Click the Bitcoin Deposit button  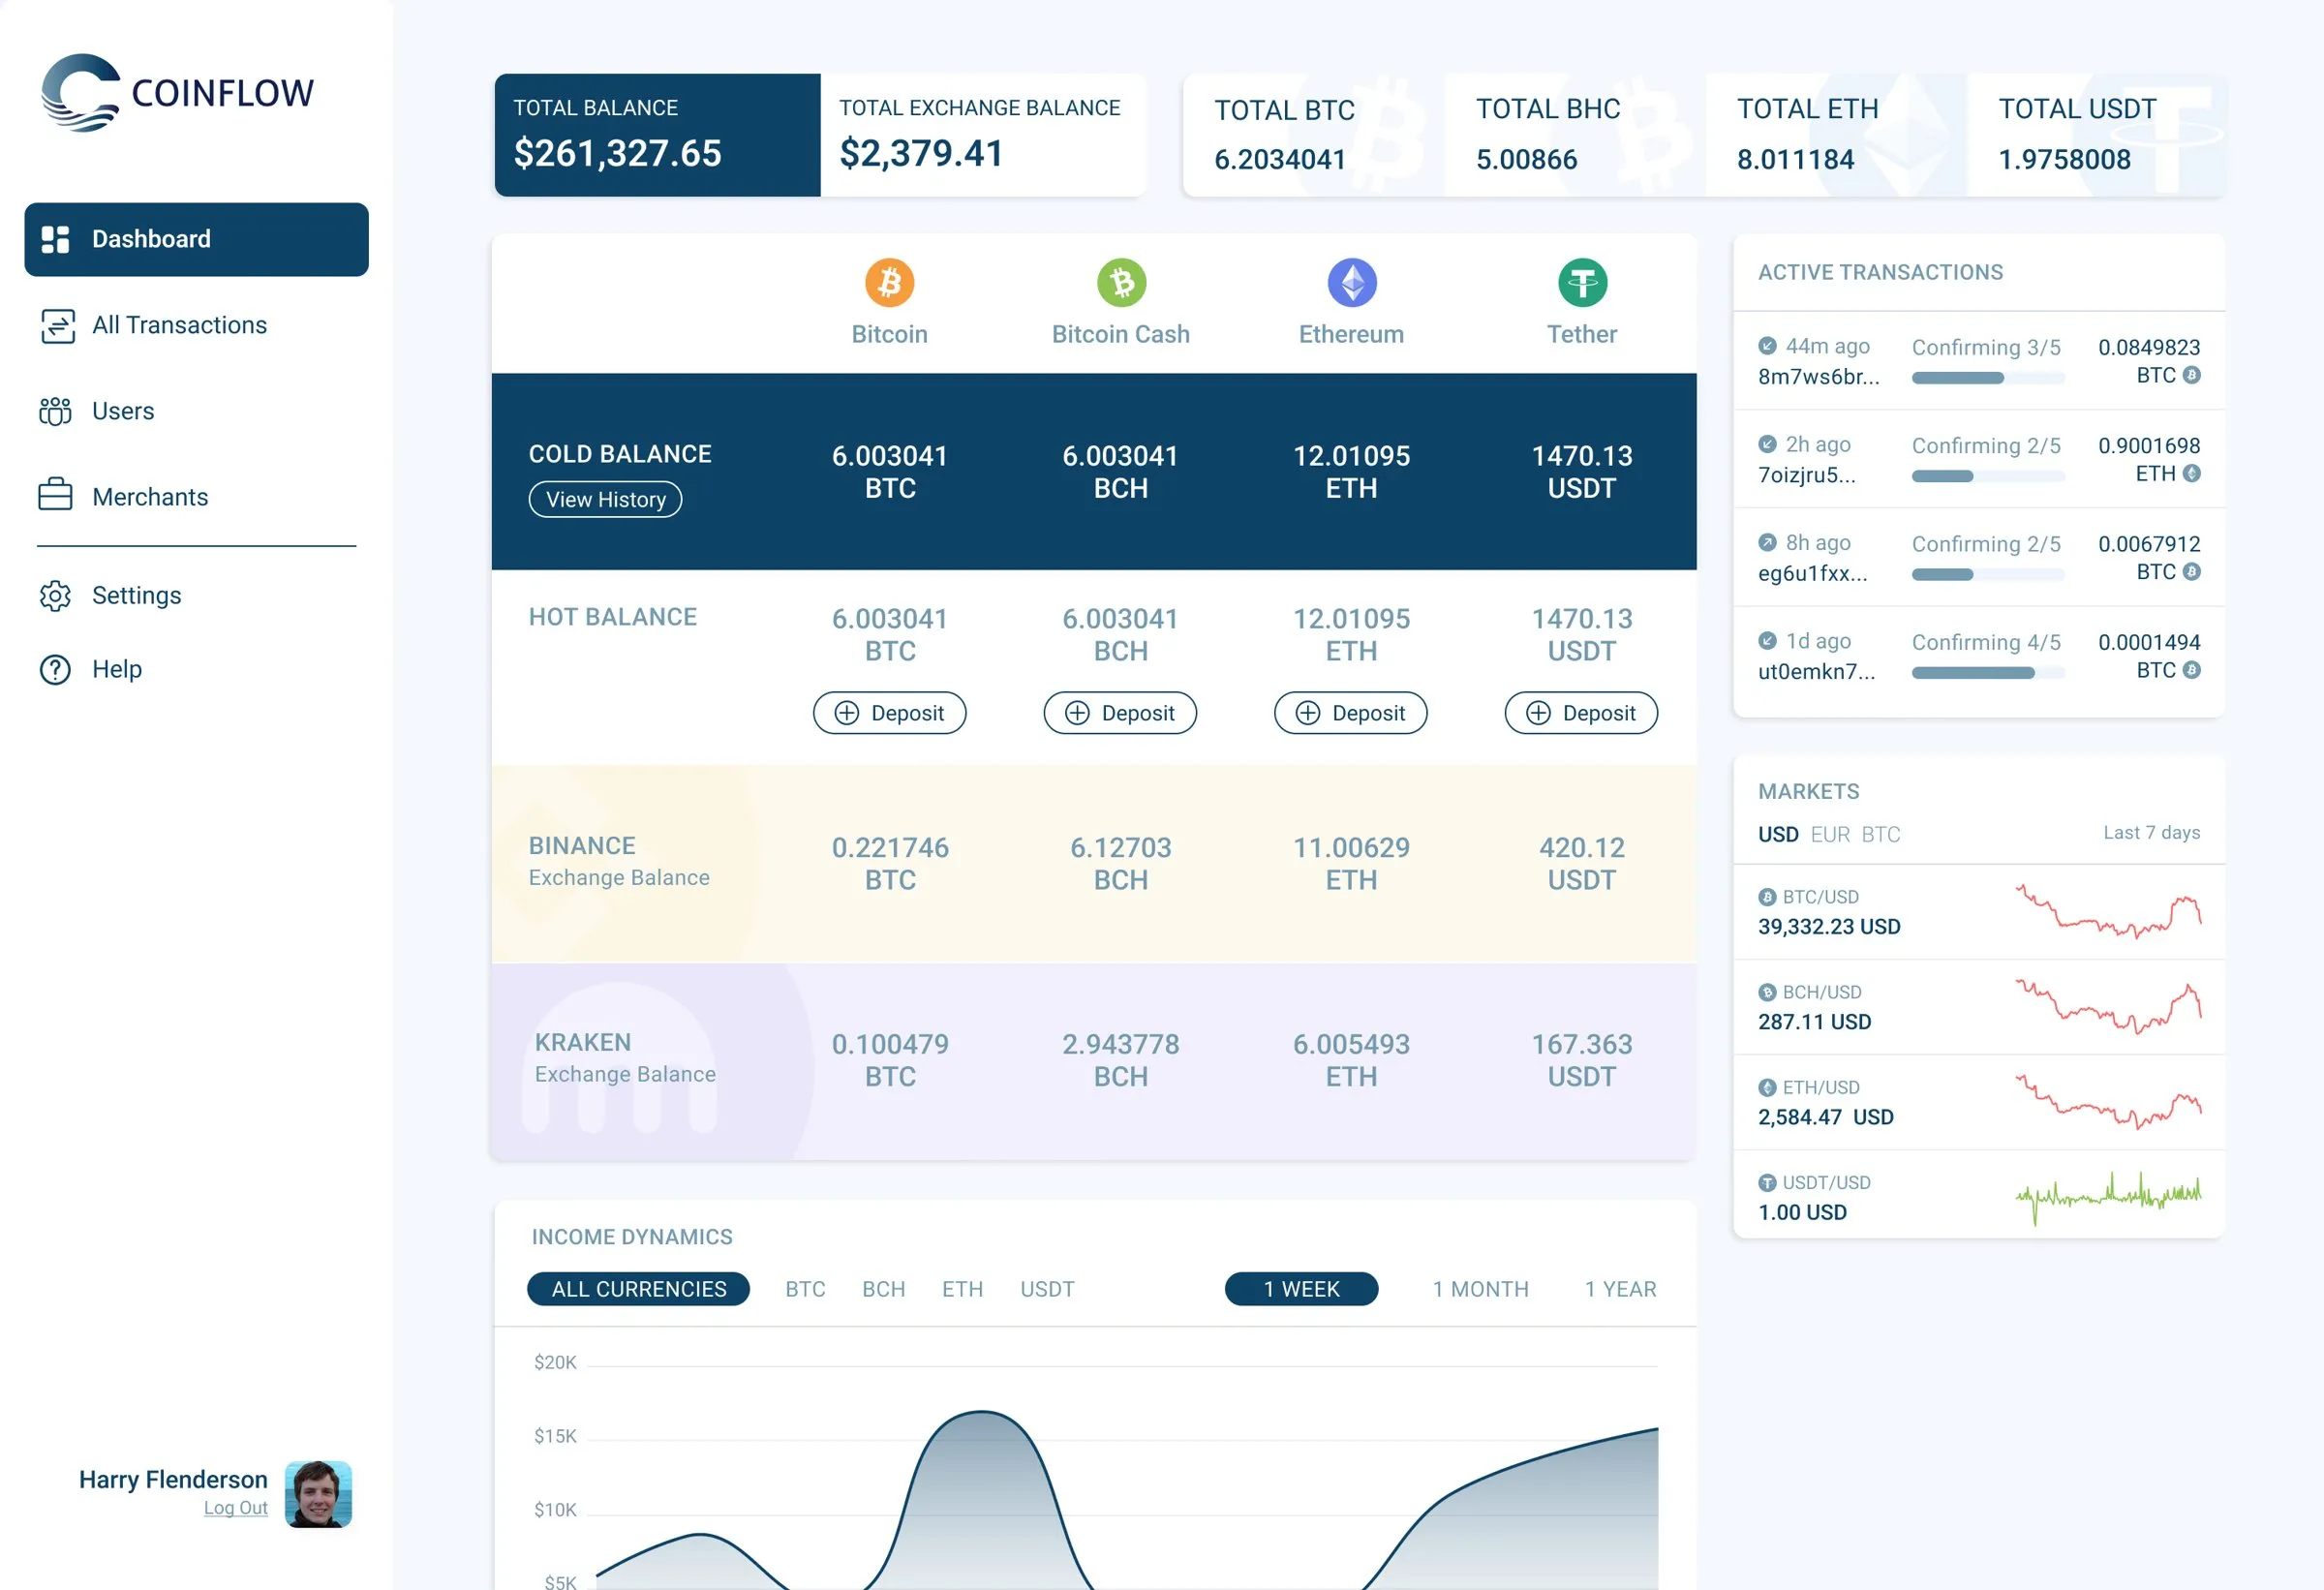[x=889, y=713]
